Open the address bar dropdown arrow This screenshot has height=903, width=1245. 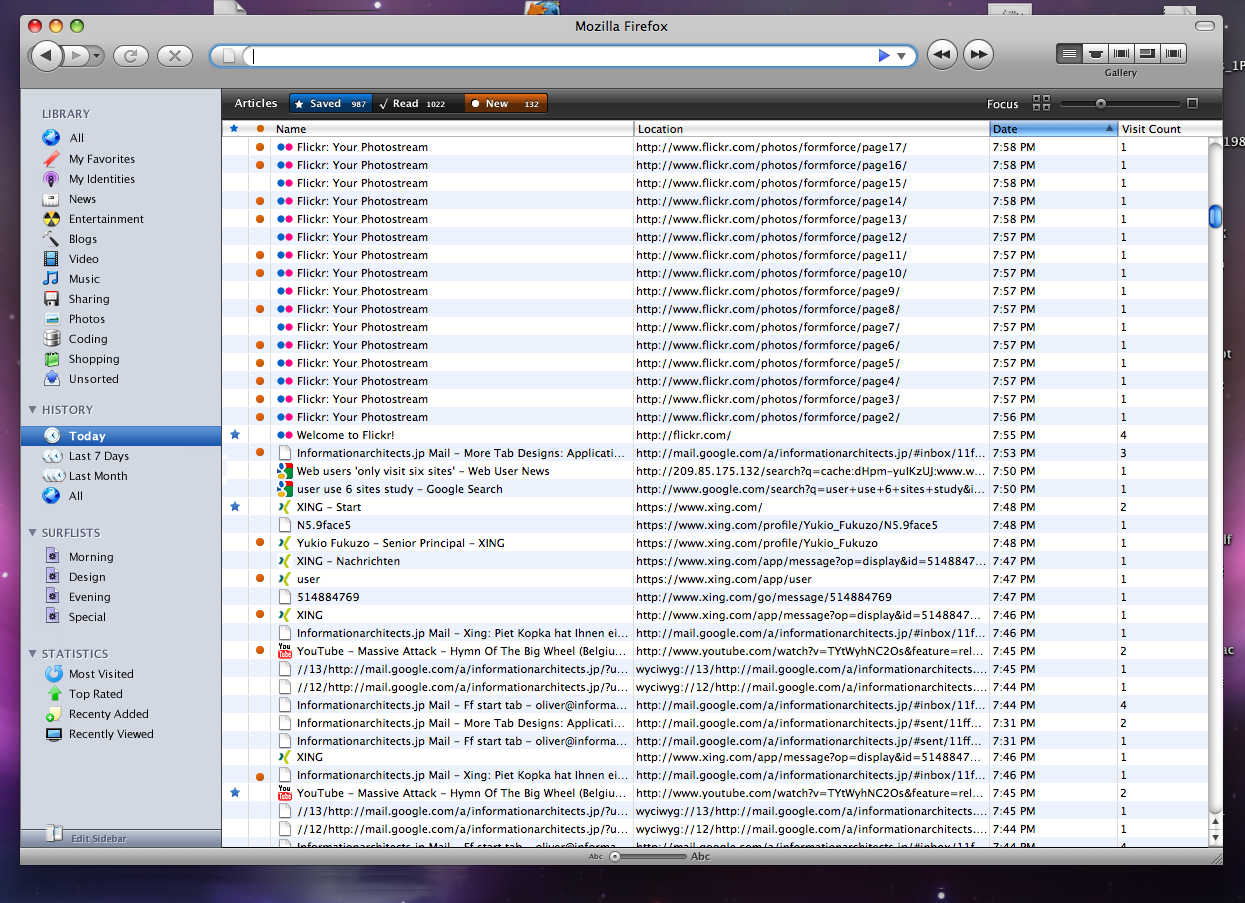(901, 56)
